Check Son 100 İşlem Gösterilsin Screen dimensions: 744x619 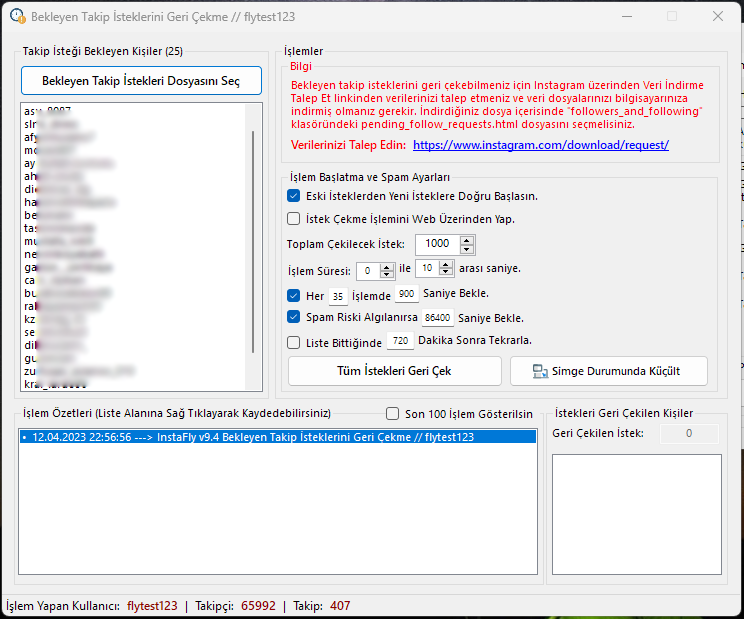[x=392, y=414]
